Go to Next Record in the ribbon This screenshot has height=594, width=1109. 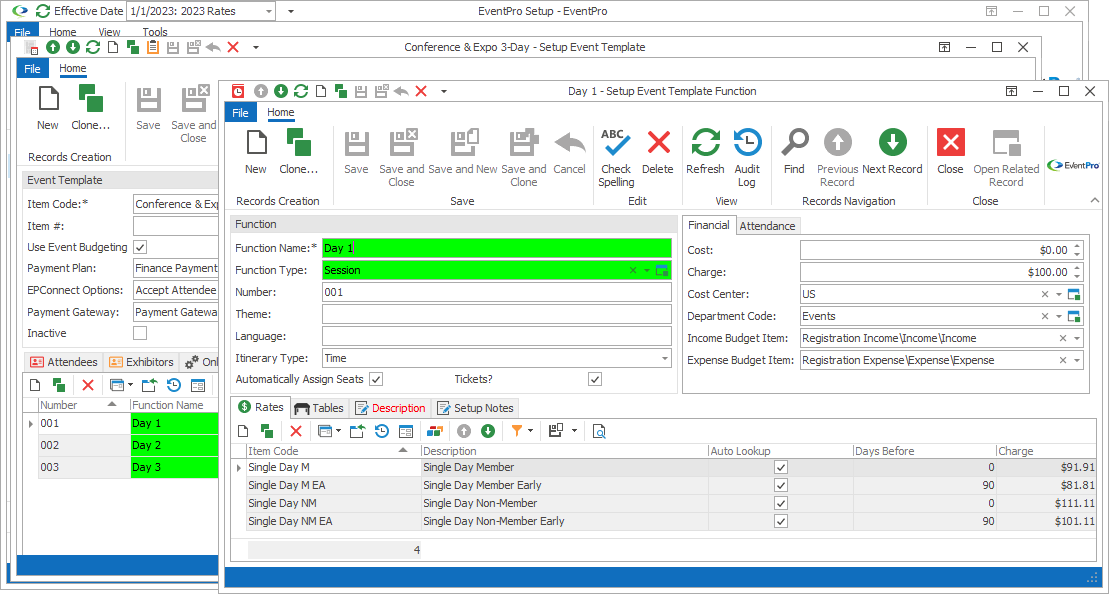(x=892, y=152)
